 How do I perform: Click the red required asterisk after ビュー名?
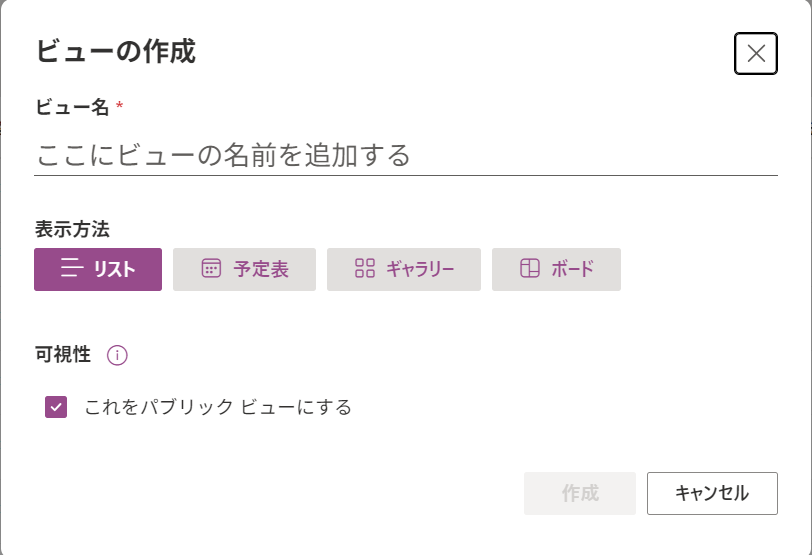pos(120,105)
